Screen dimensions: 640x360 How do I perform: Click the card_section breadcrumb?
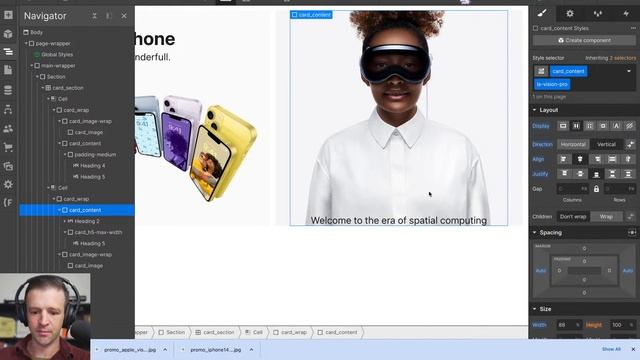[x=215, y=332]
